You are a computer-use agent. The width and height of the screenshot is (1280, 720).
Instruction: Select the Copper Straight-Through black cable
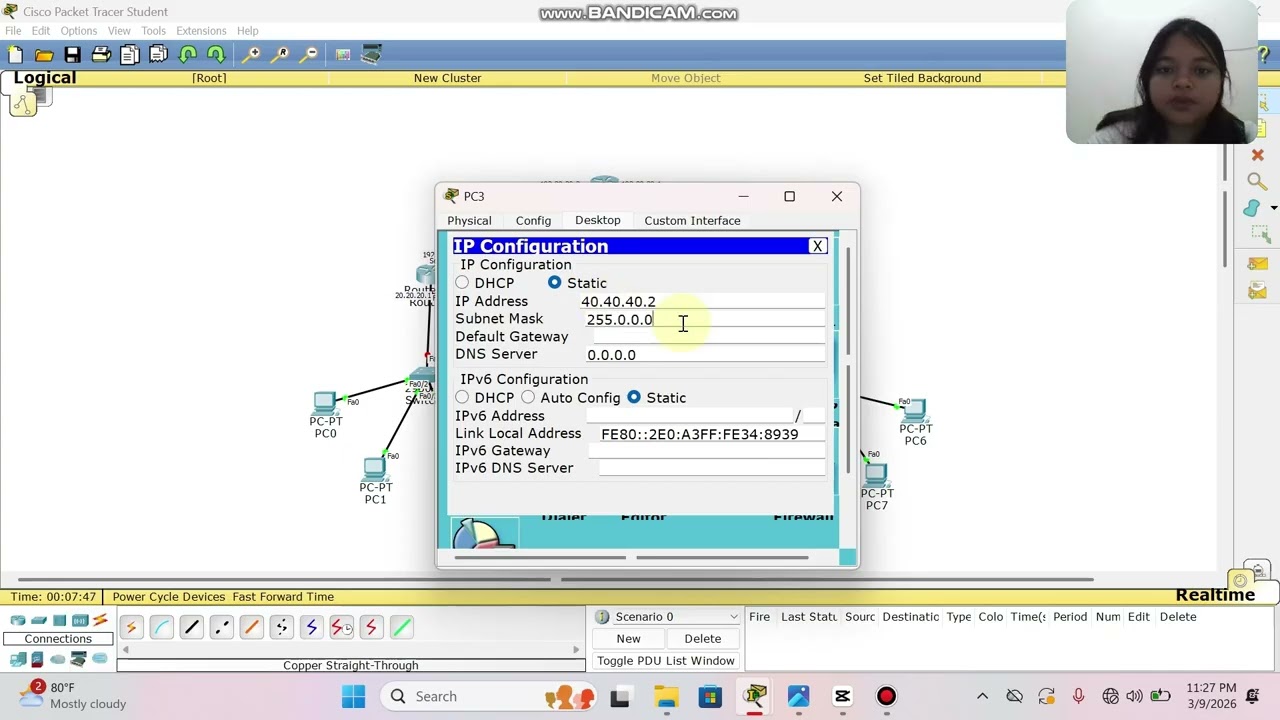tap(191, 627)
